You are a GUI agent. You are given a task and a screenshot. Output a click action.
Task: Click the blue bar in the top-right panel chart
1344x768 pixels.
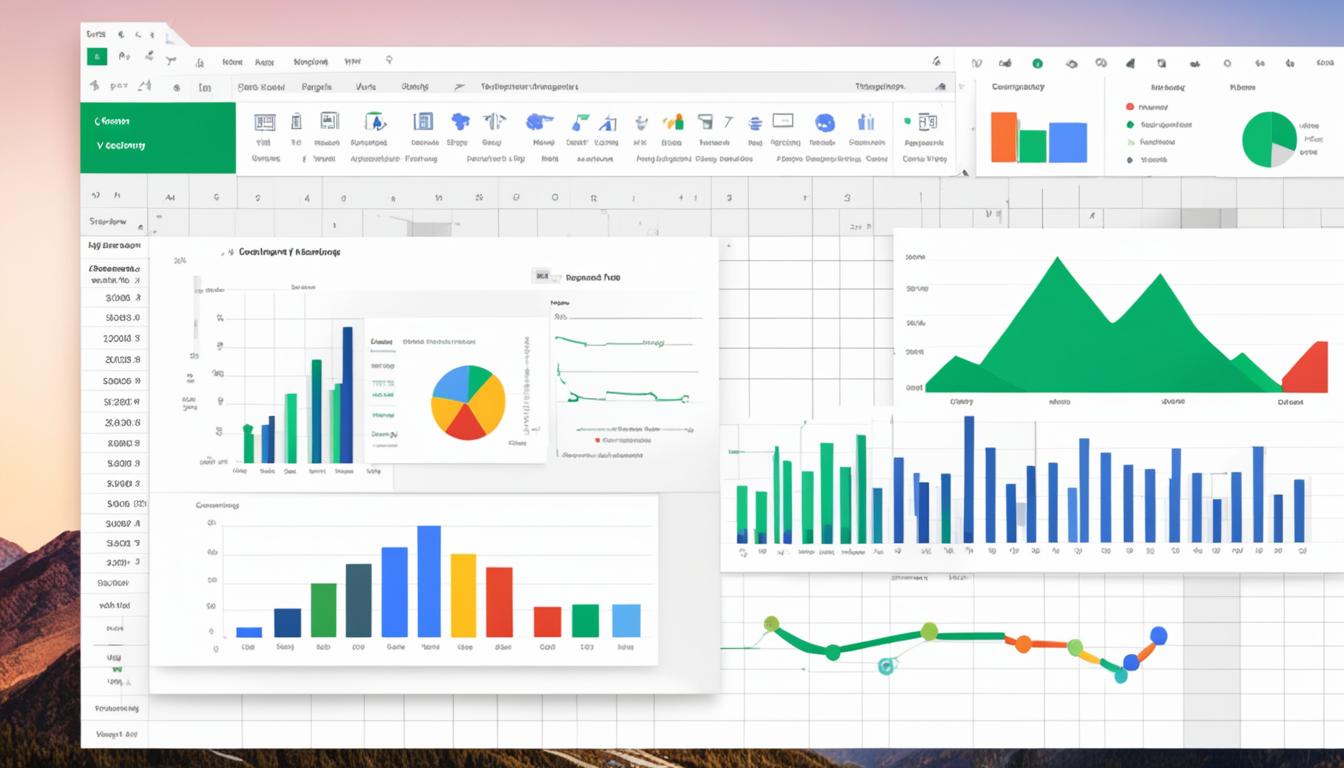[x=1068, y=143]
